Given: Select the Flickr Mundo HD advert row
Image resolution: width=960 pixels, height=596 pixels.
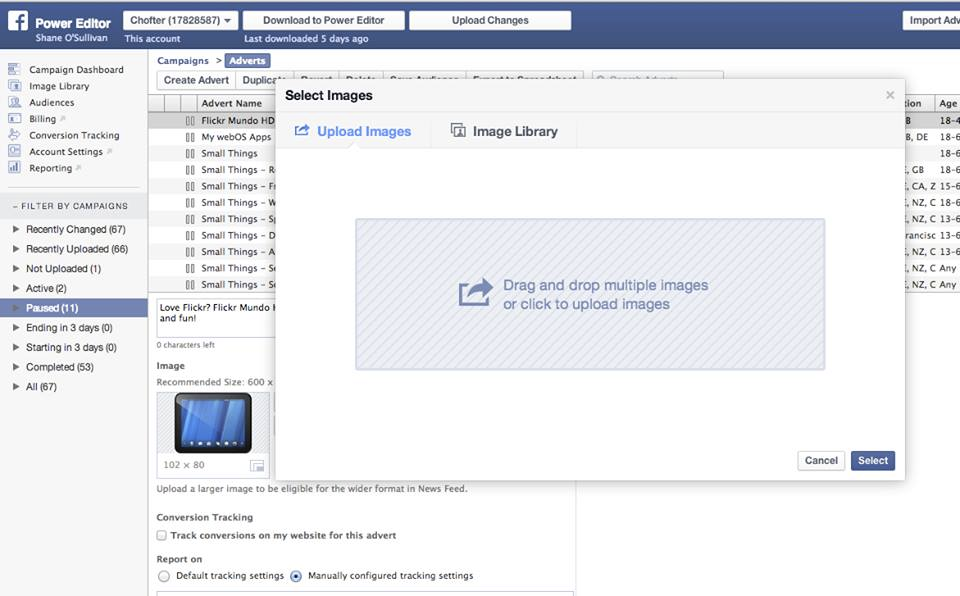Looking at the screenshot, I should click(212, 121).
